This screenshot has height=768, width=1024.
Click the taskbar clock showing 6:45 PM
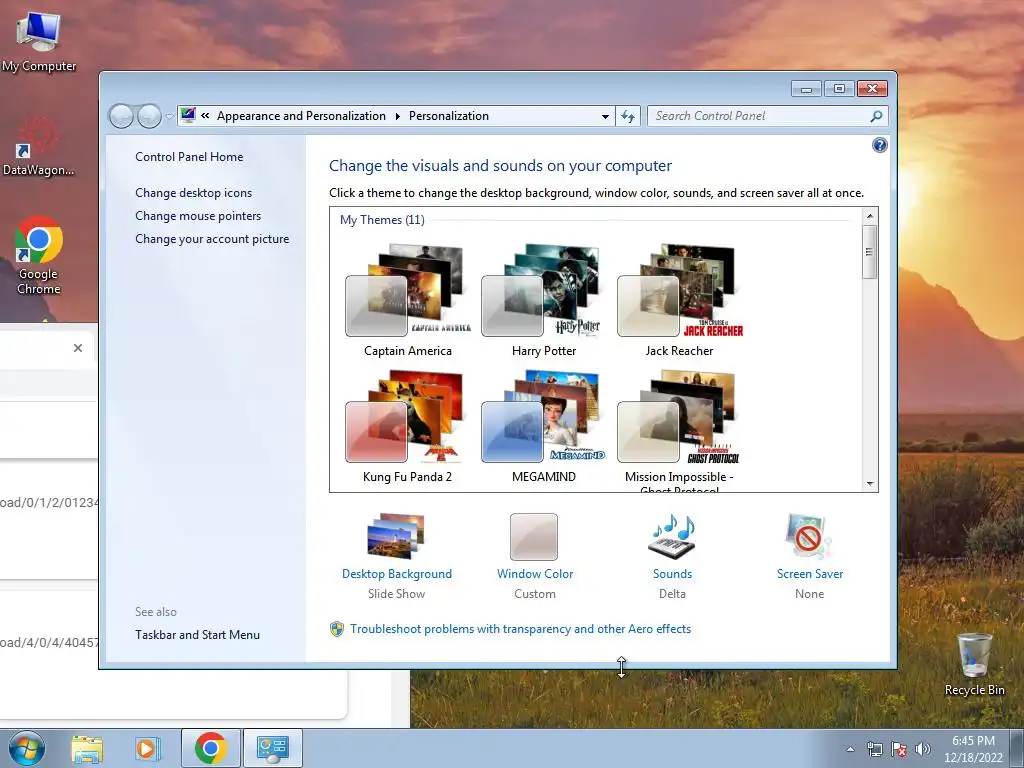point(973,749)
